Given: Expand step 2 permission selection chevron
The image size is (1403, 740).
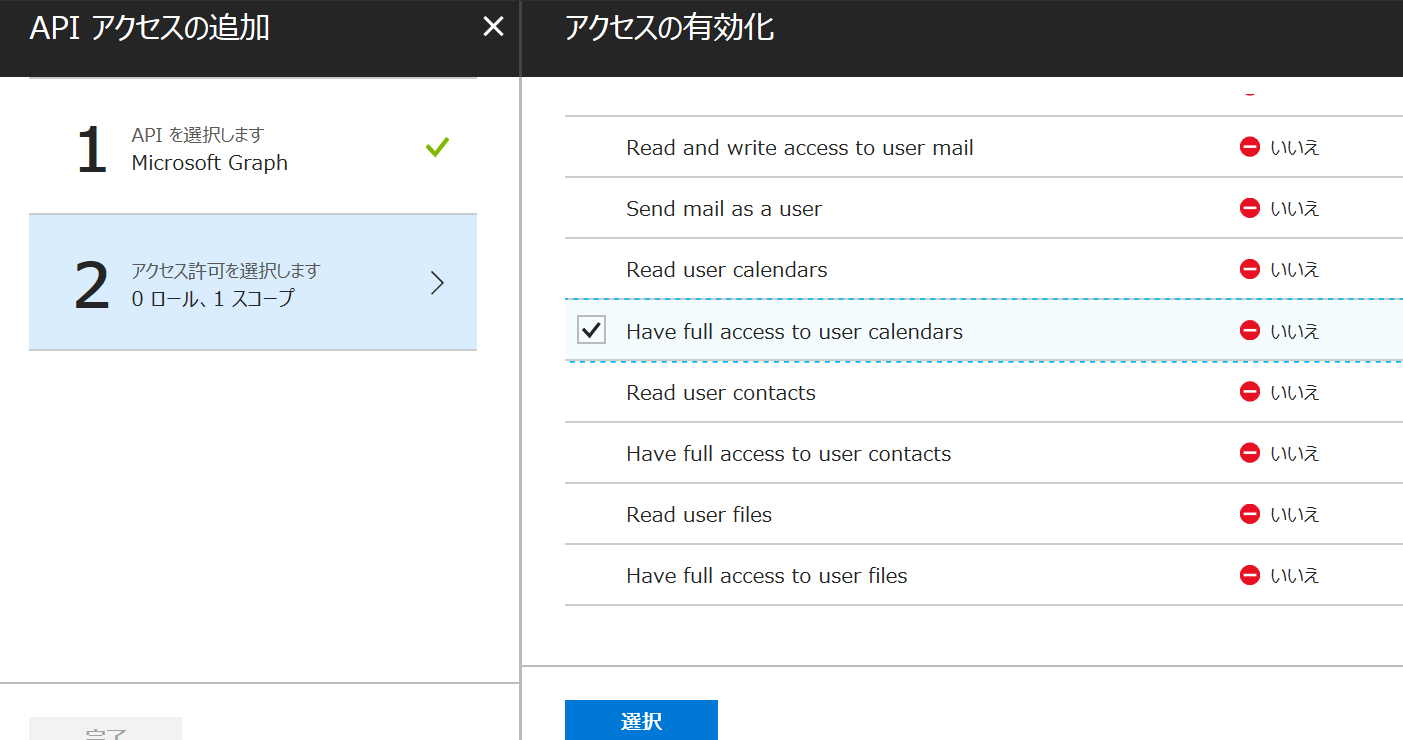Looking at the screenshot, I should (437, 283).
